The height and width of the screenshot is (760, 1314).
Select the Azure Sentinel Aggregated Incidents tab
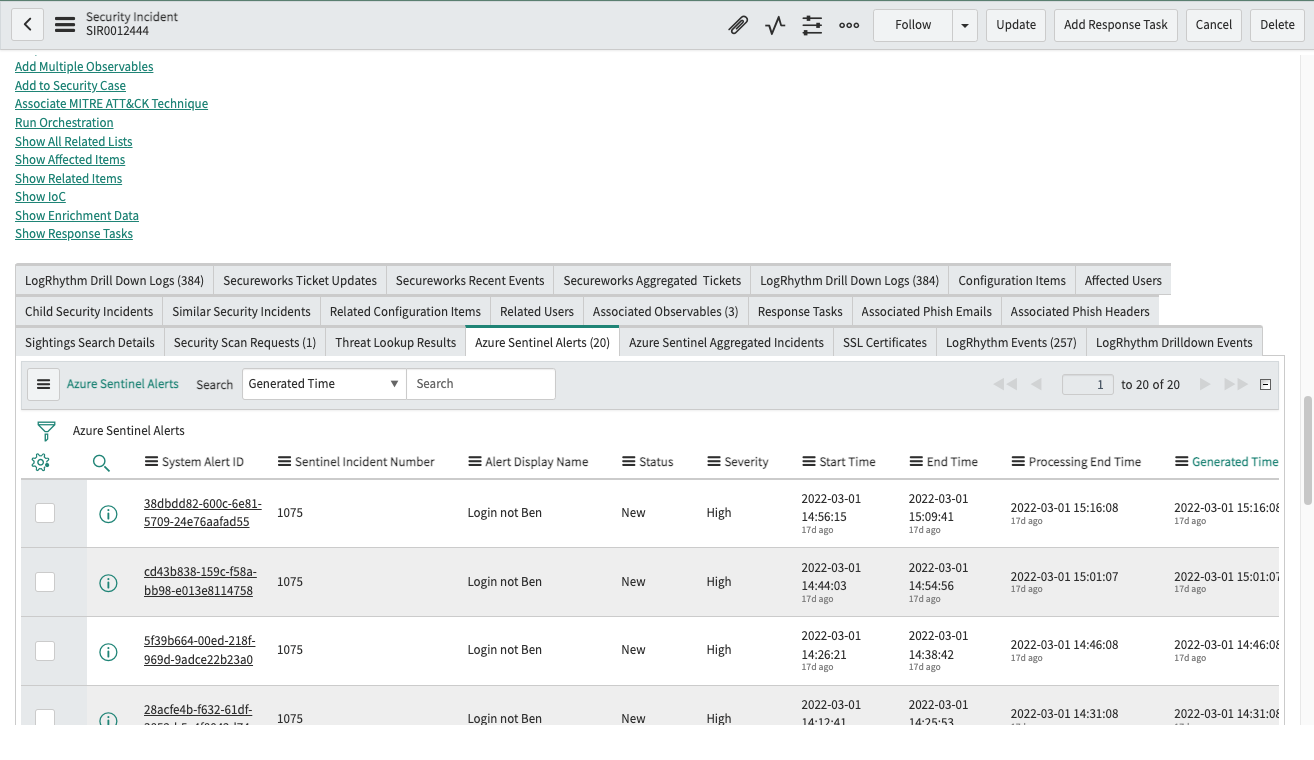(727, 342)
